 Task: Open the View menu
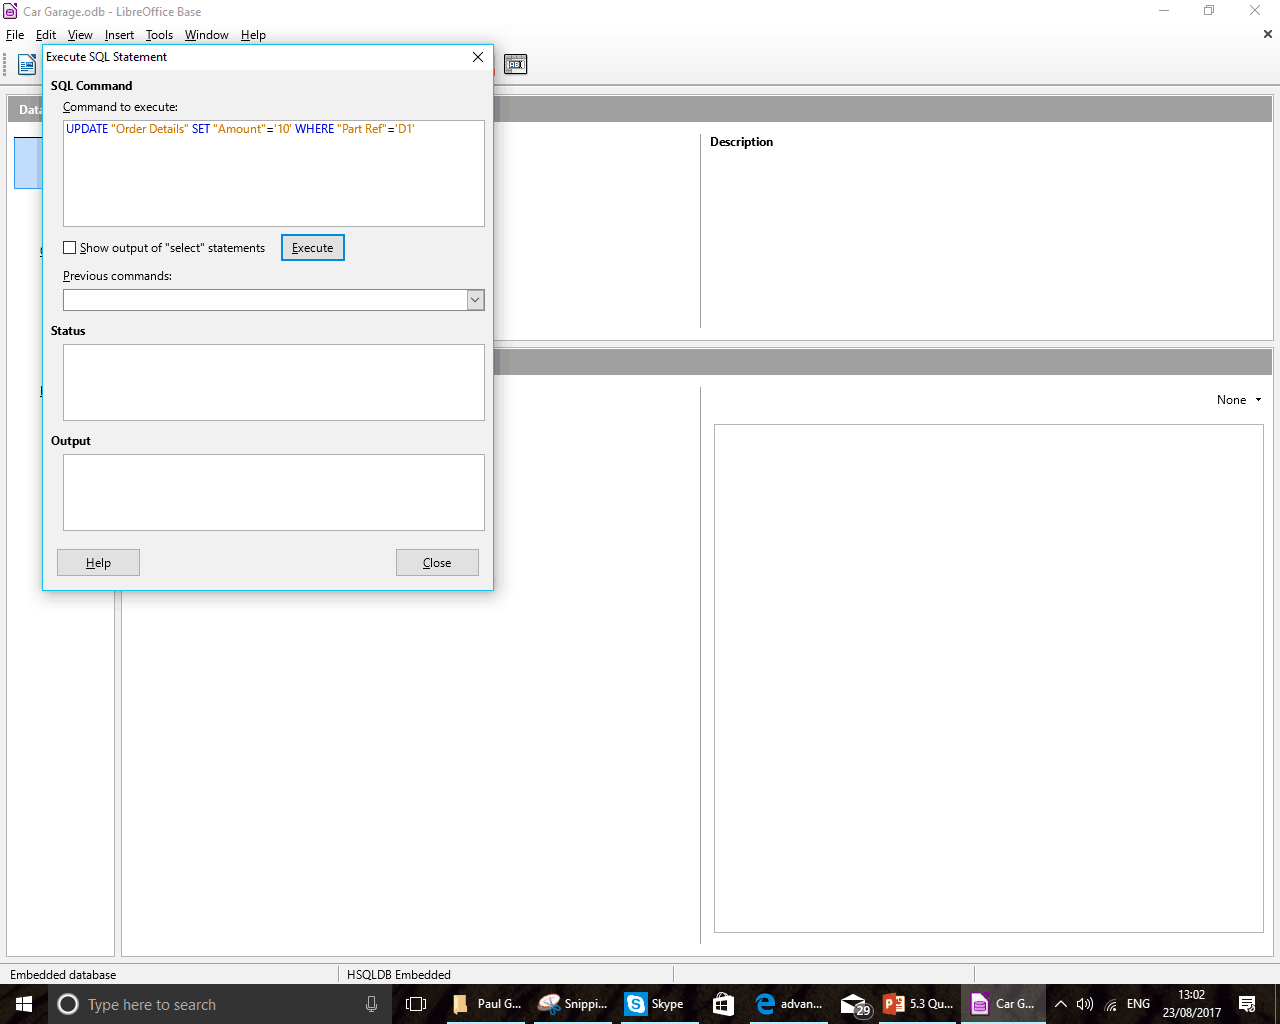(80, 35)
